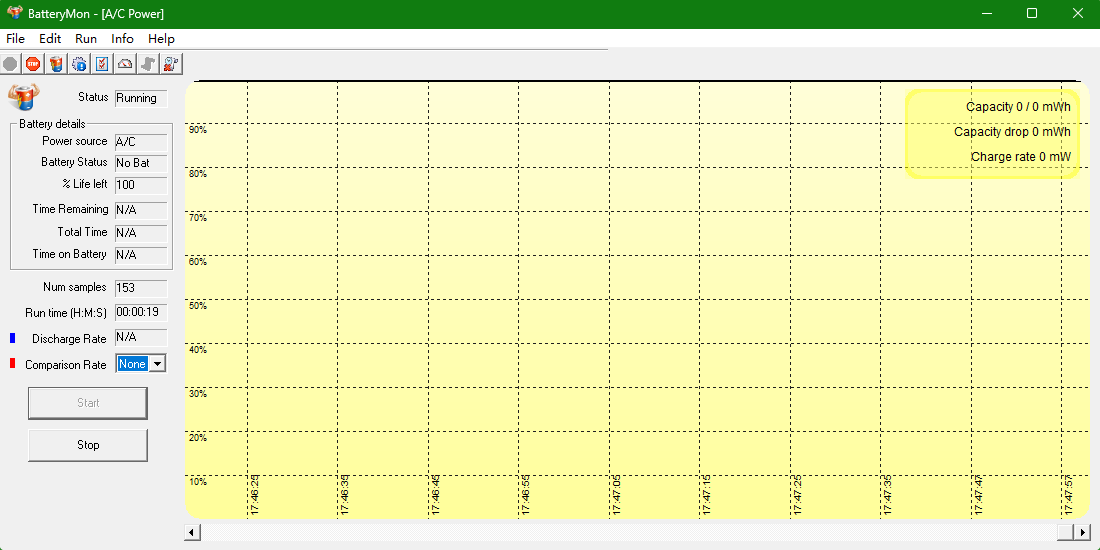The image size is (1100, 550).
Task: Click the clock with red X icon
Action: [x=171, y=64]
